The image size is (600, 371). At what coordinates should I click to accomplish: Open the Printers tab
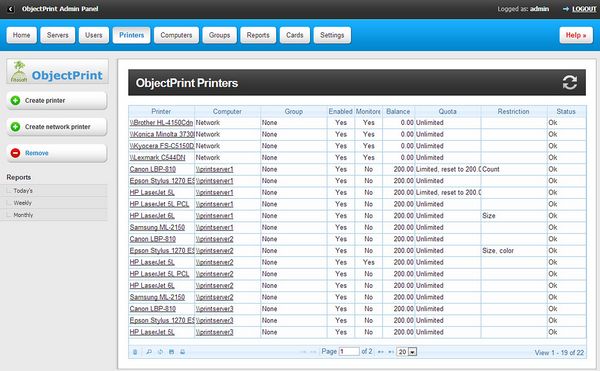[131, 35]
